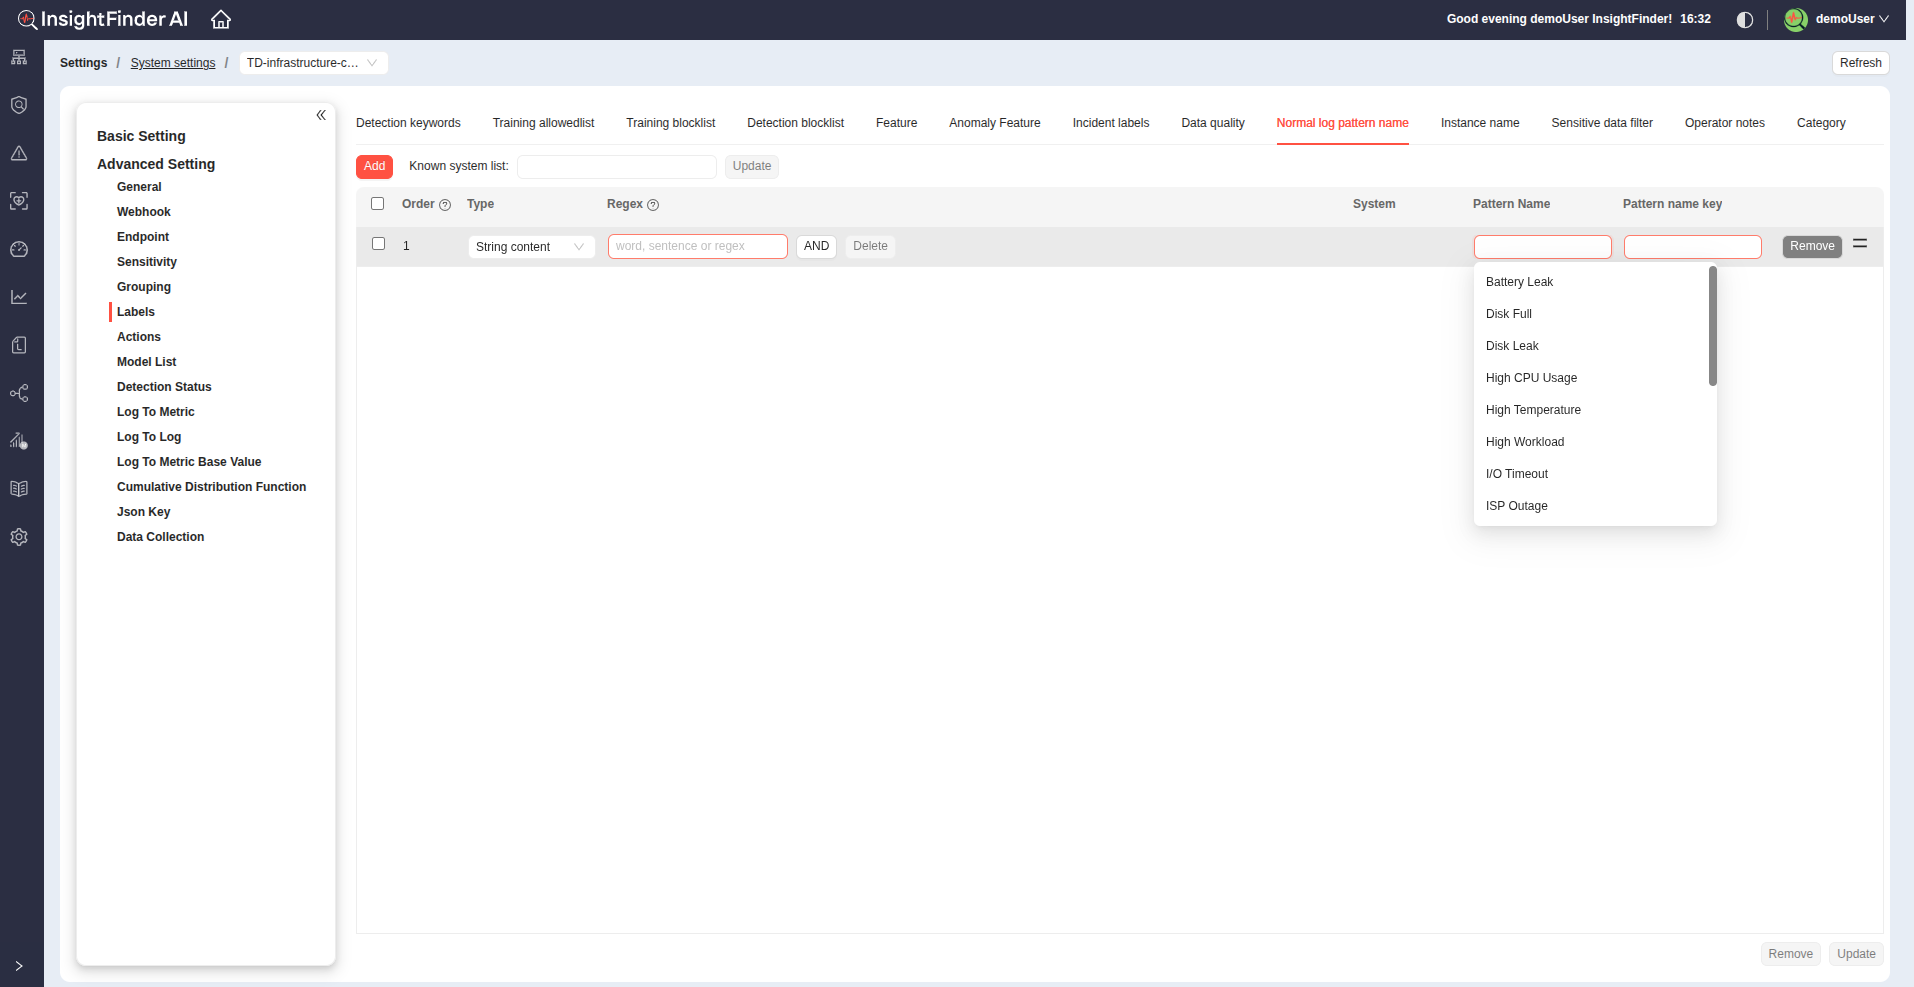Screen dimensions: 1914x987
Task: Open the TD-infrastructure system dropdown
Action: pos(313,63)
